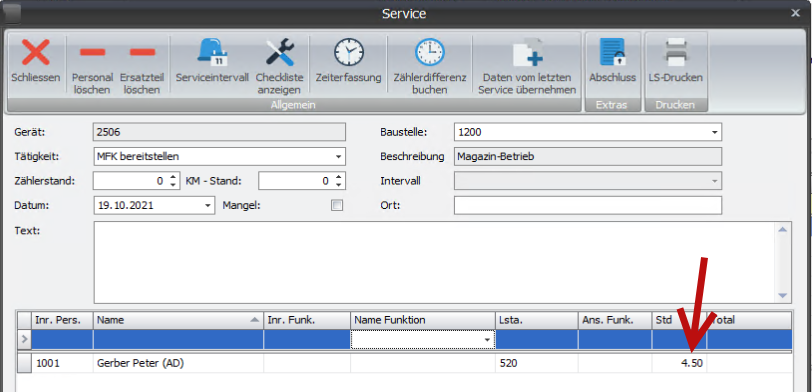812x392 pixels.
Task: Click the Inr. Funk. column header
Action: tap(307, 320)
